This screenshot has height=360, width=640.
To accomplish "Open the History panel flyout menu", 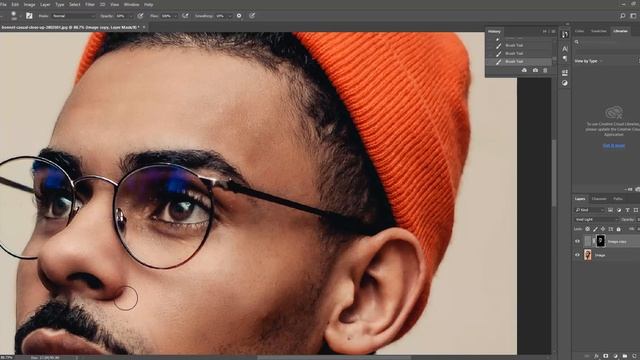I will point(553,31).
